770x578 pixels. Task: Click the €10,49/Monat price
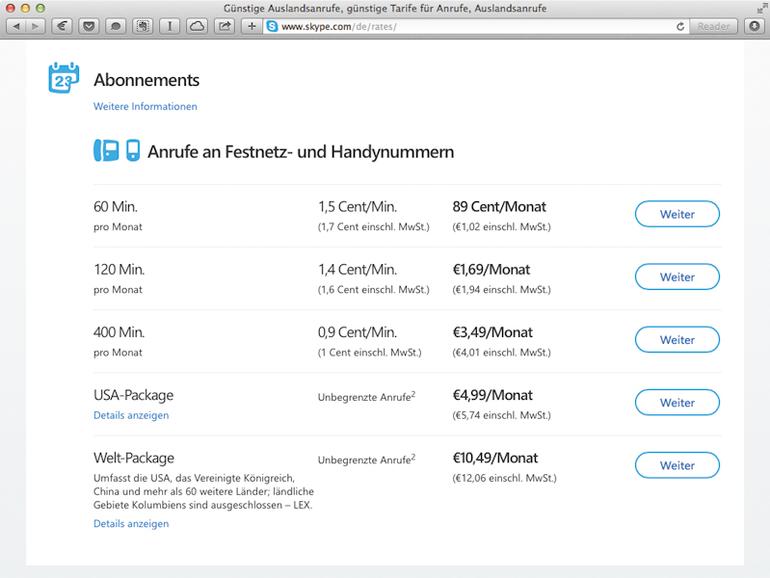pyautogui.click(x=495, y=458)
